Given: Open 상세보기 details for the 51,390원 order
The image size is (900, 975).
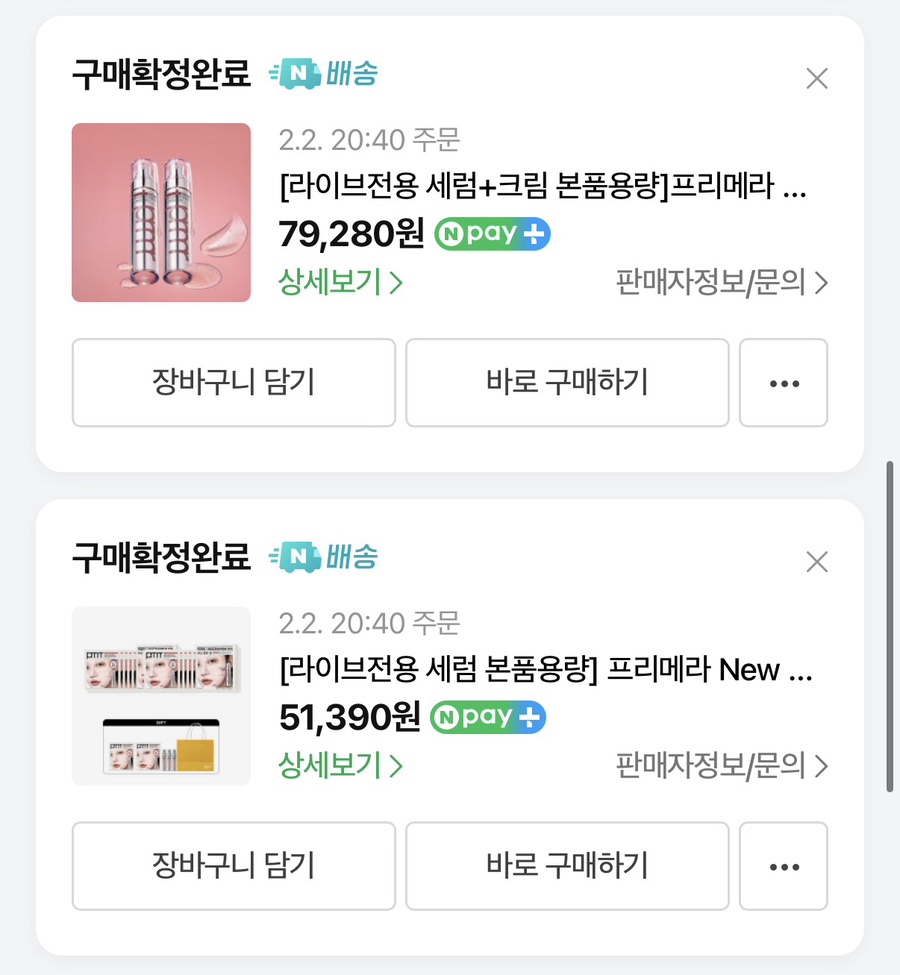Looking at the screenshot, I should [x=340, y=766].
